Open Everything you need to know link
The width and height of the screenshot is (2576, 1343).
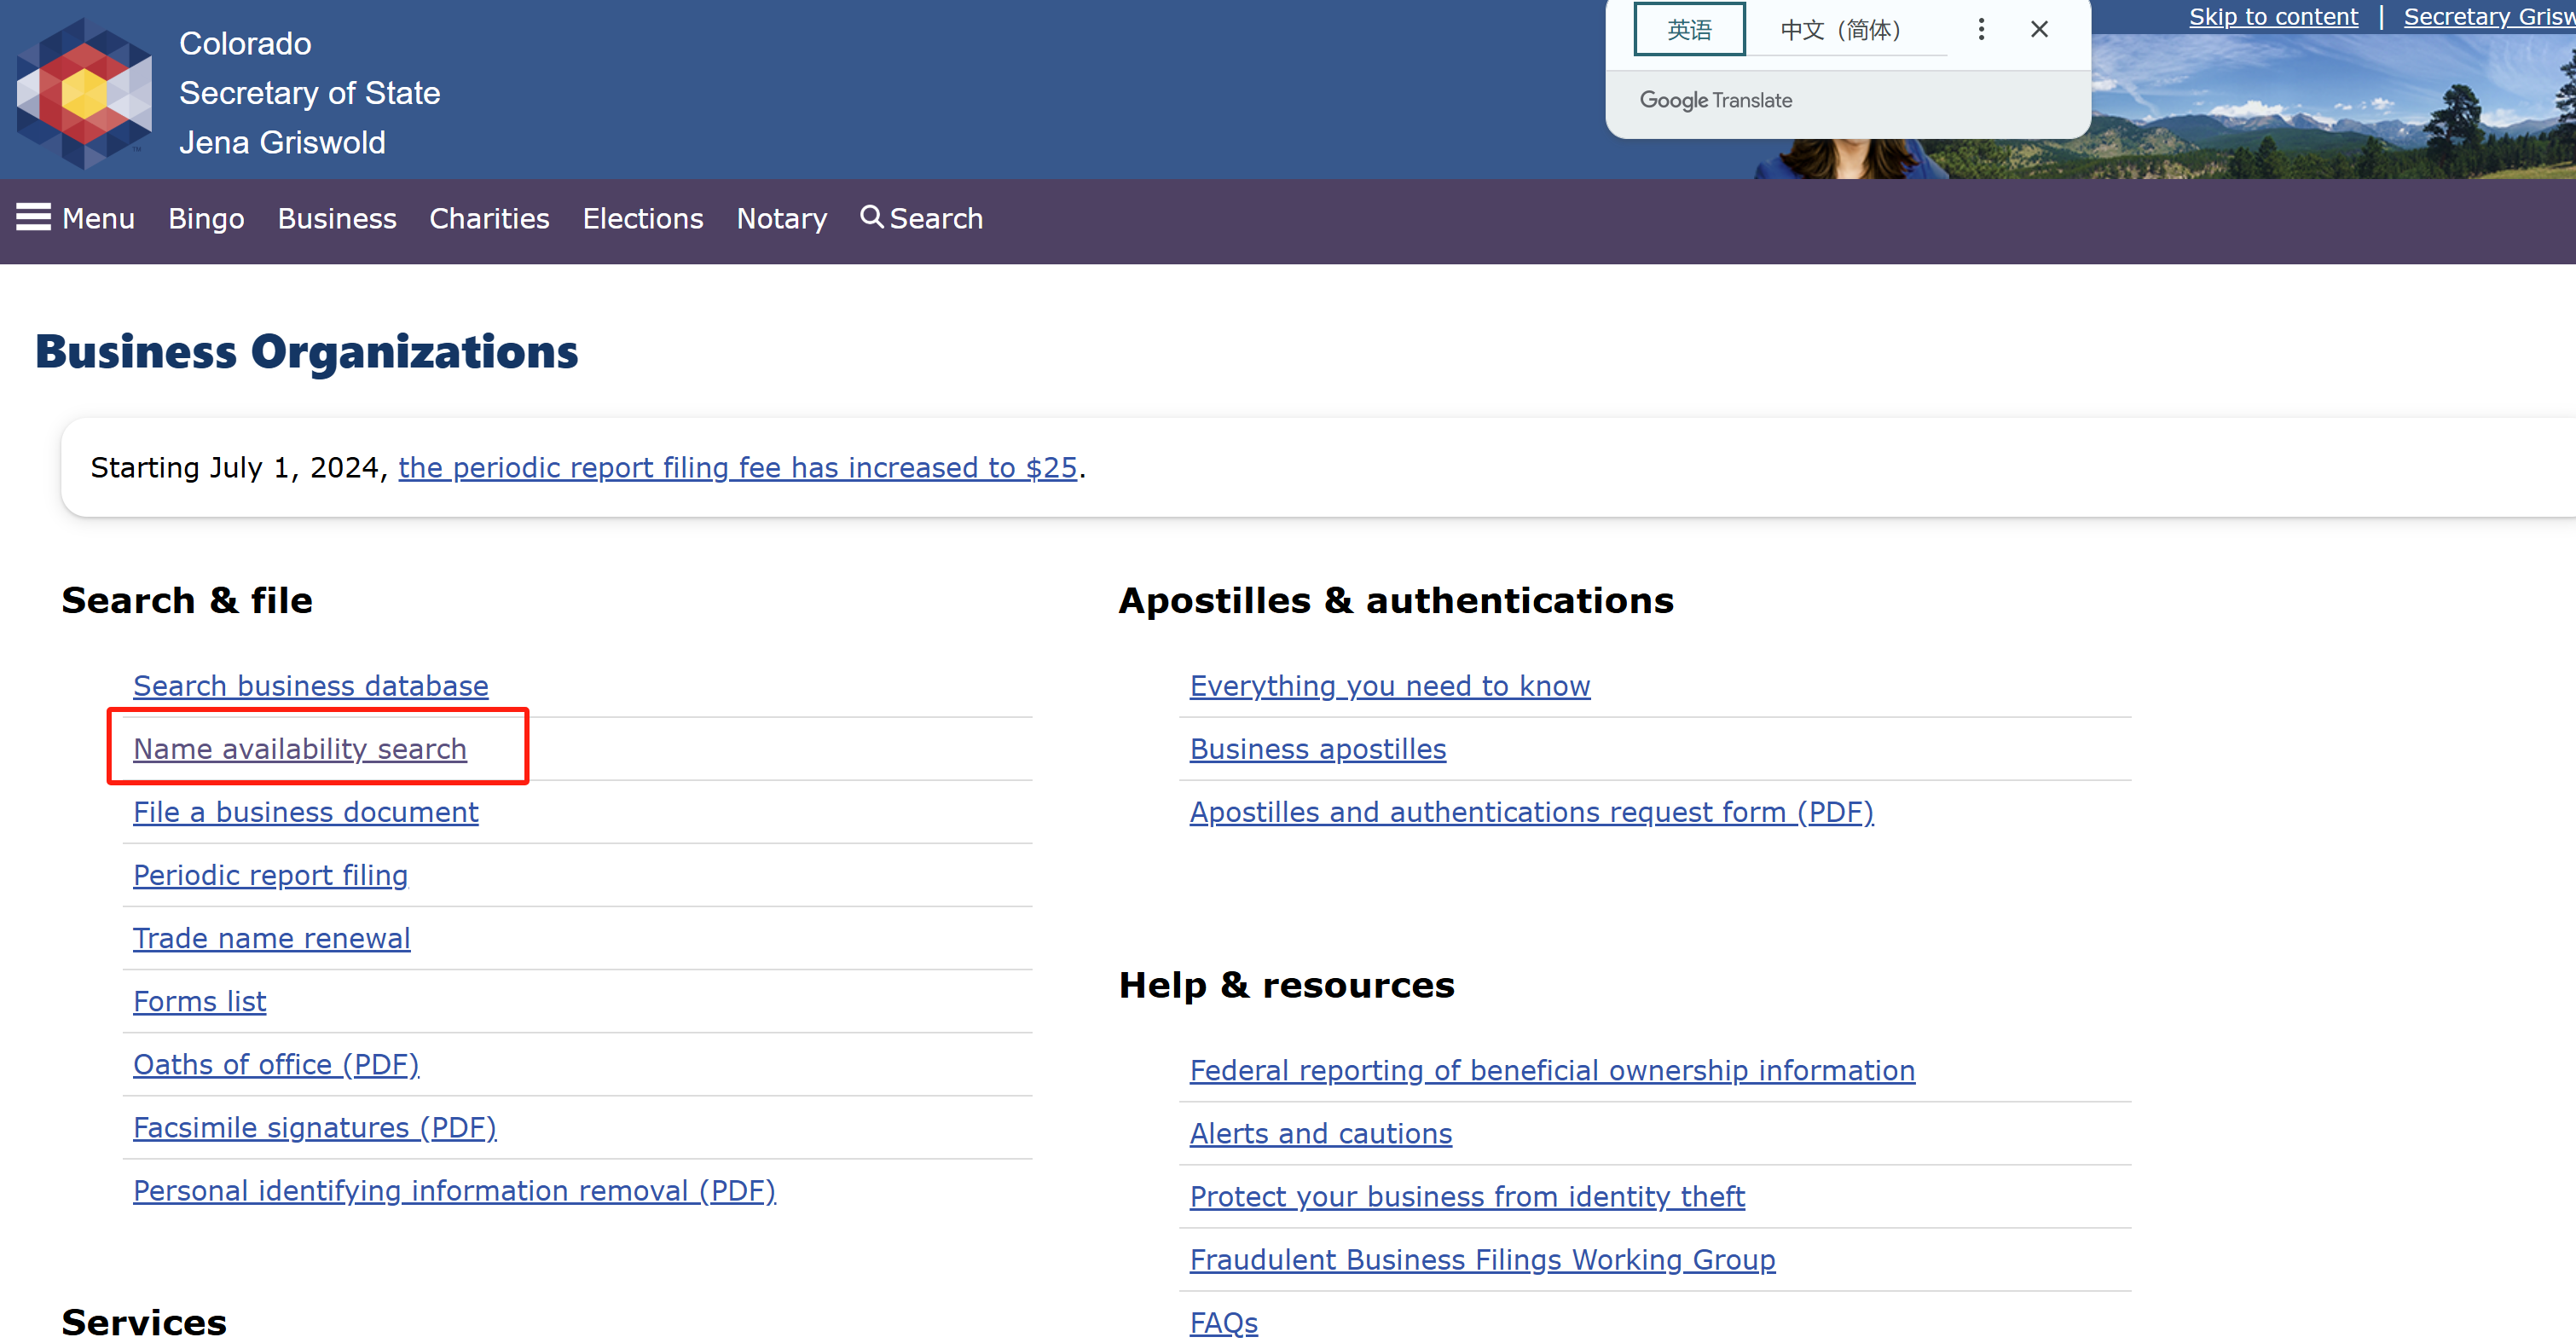[1390, 686]
